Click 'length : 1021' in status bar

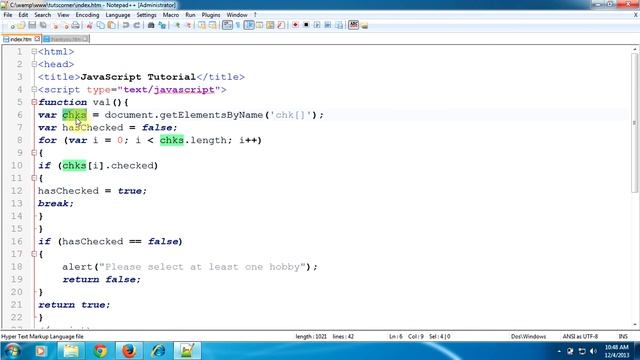click(311, 337)
